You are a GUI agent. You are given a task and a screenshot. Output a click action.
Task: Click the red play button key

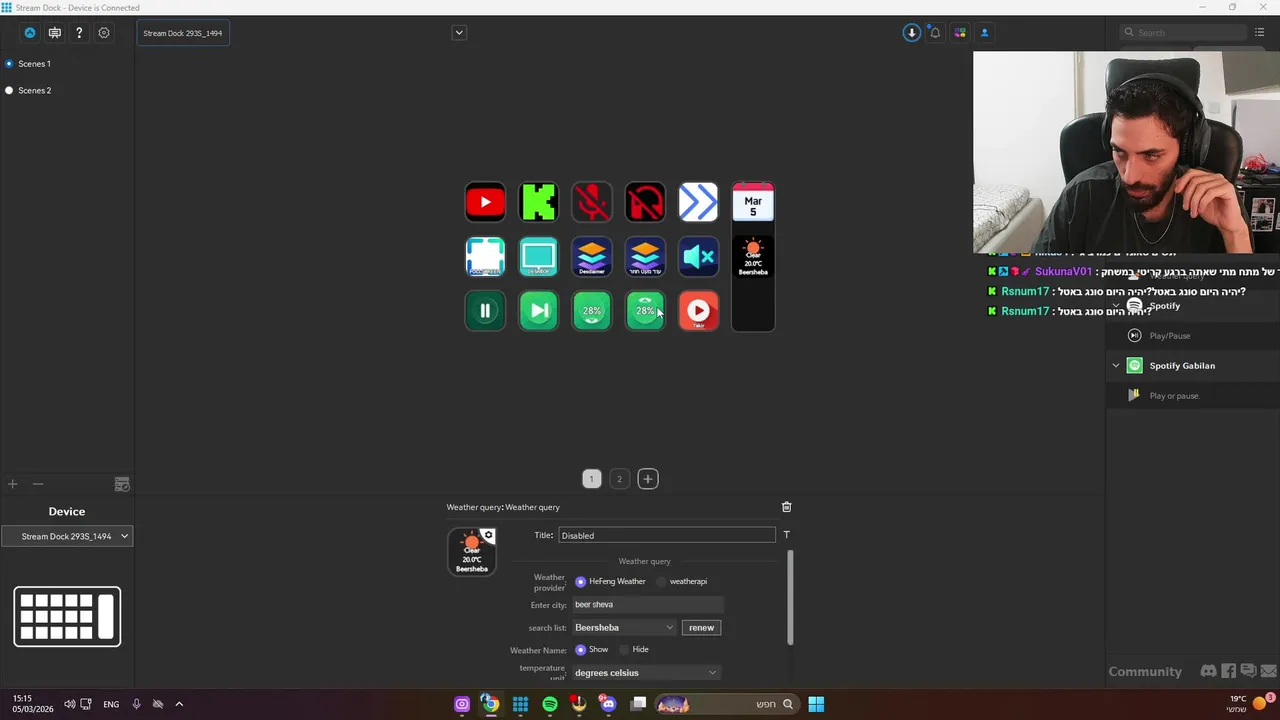click(698, 310)
